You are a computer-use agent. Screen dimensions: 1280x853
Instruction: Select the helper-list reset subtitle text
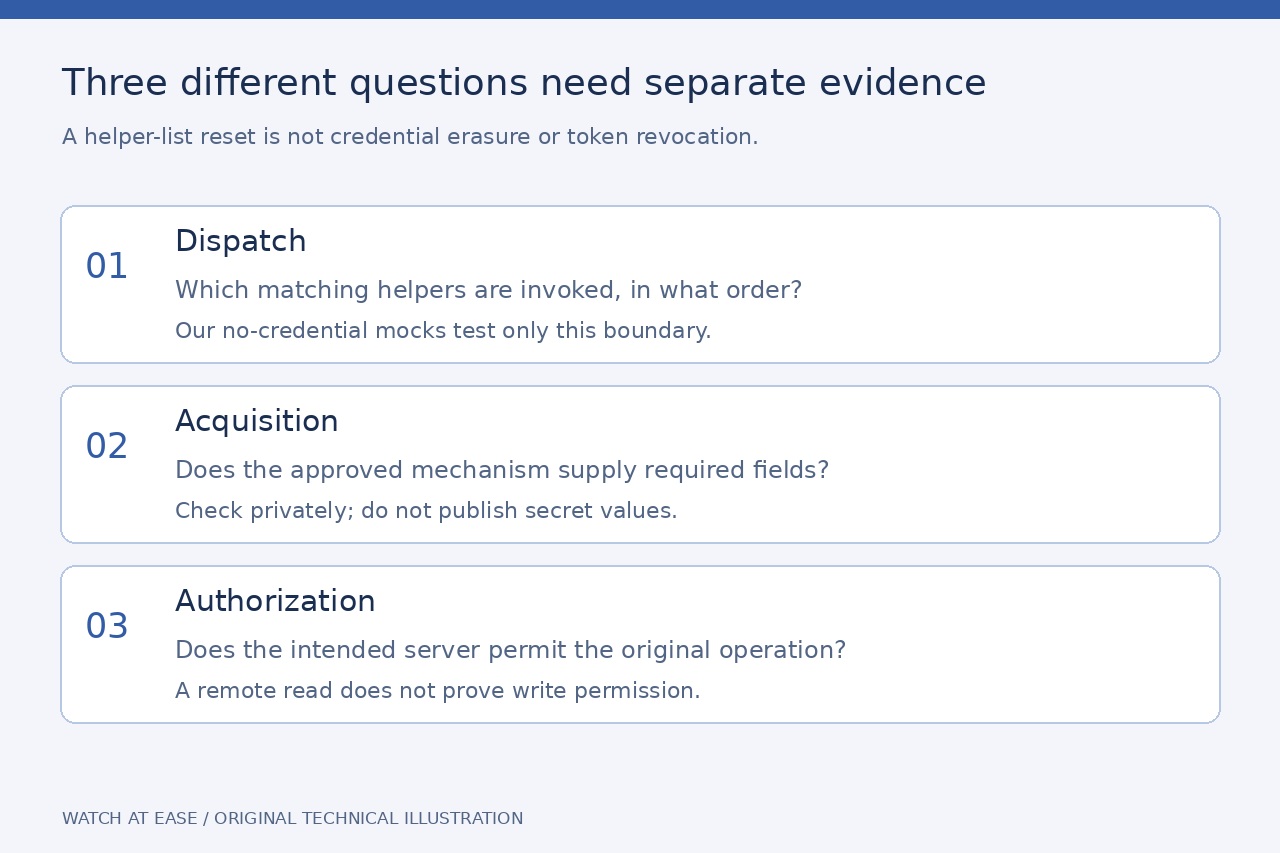point(410,137)
